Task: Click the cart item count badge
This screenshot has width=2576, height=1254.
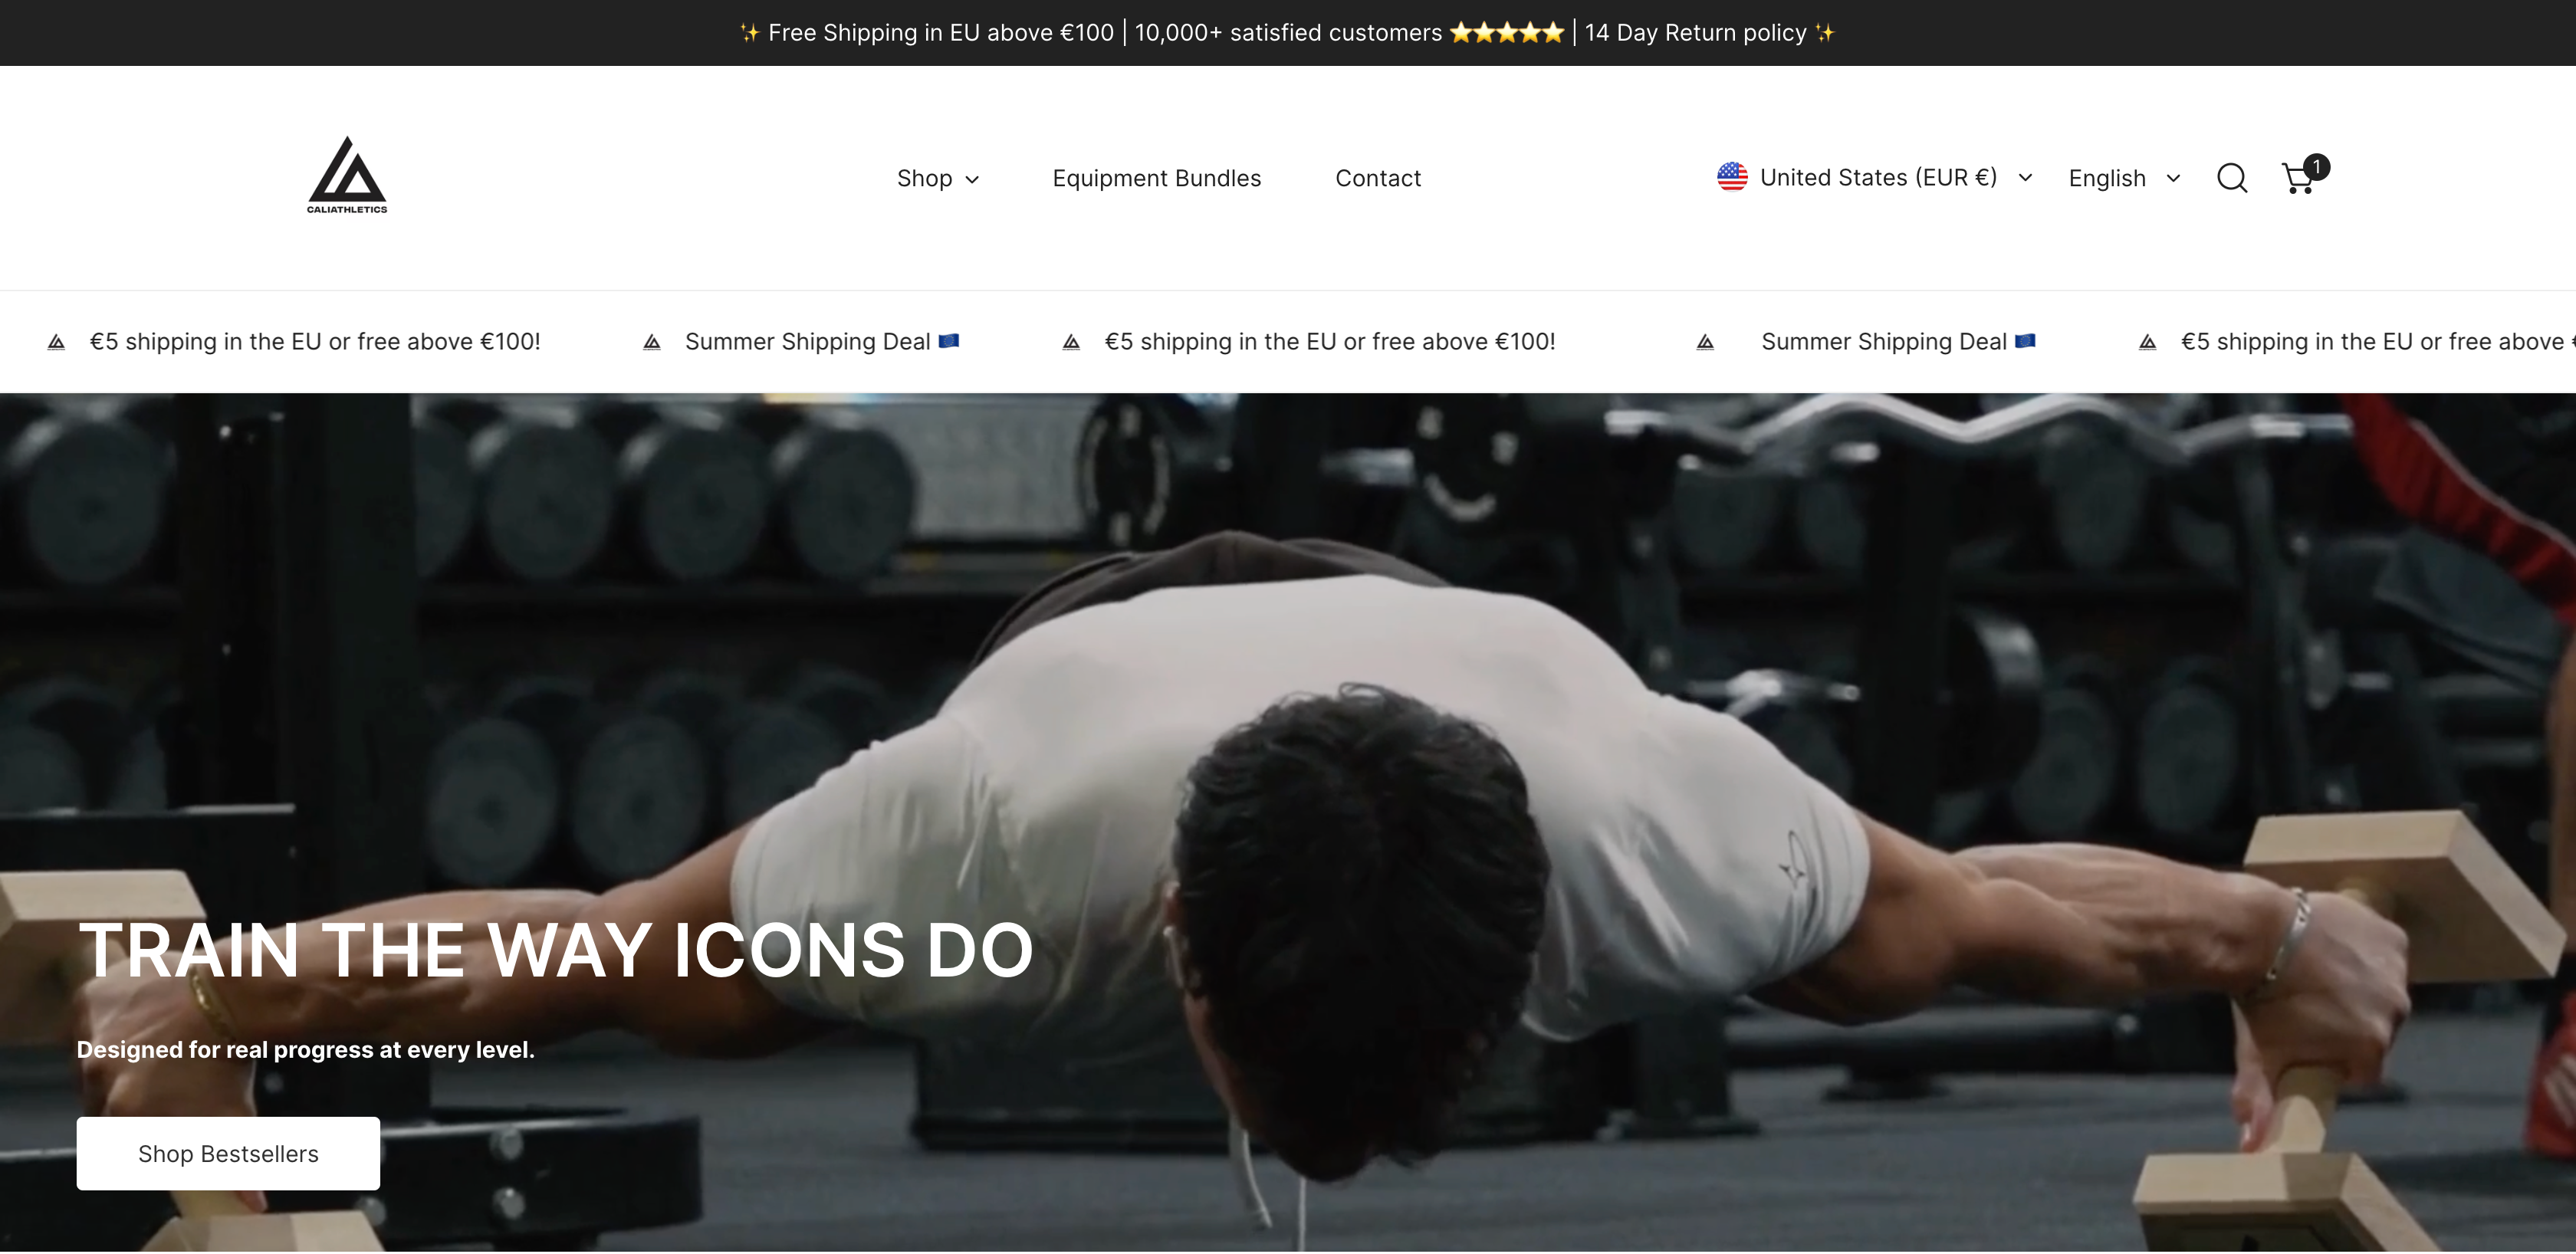Action: 2316,167
